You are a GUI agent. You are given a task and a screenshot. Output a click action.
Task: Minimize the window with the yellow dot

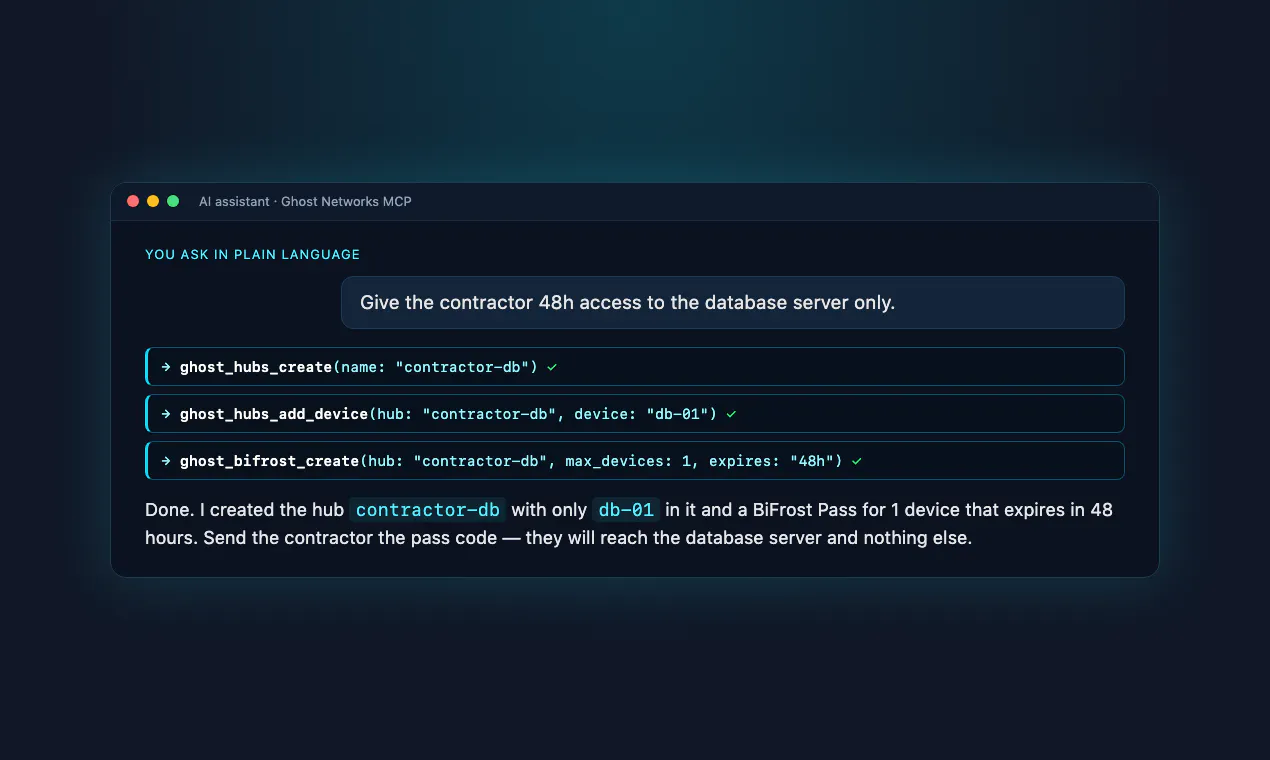coord(153,201)
